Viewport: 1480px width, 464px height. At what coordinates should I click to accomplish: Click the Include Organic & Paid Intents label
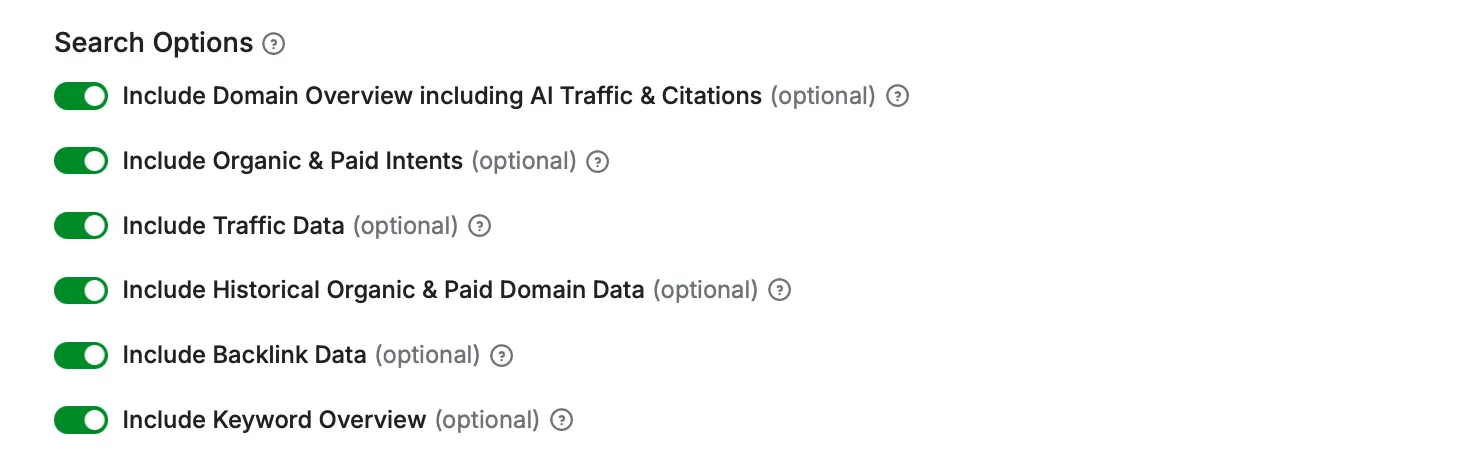coord(292,161)
